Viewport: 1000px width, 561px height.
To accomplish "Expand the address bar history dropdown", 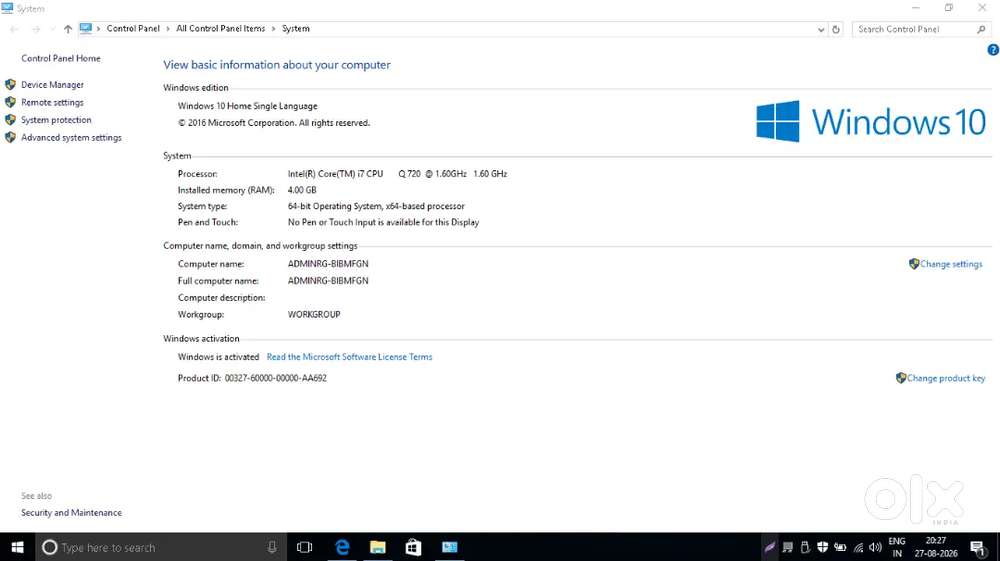I will pos(821,29).
